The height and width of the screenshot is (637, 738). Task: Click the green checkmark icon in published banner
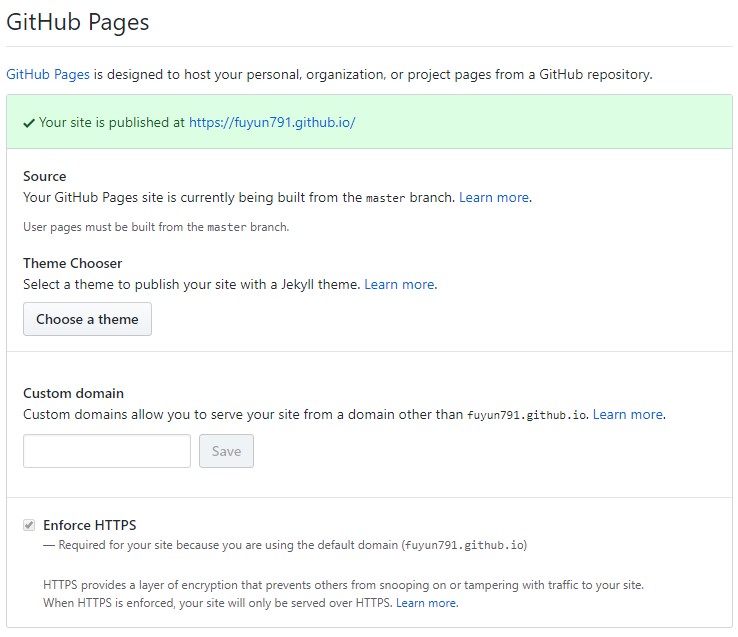[29, 123]
